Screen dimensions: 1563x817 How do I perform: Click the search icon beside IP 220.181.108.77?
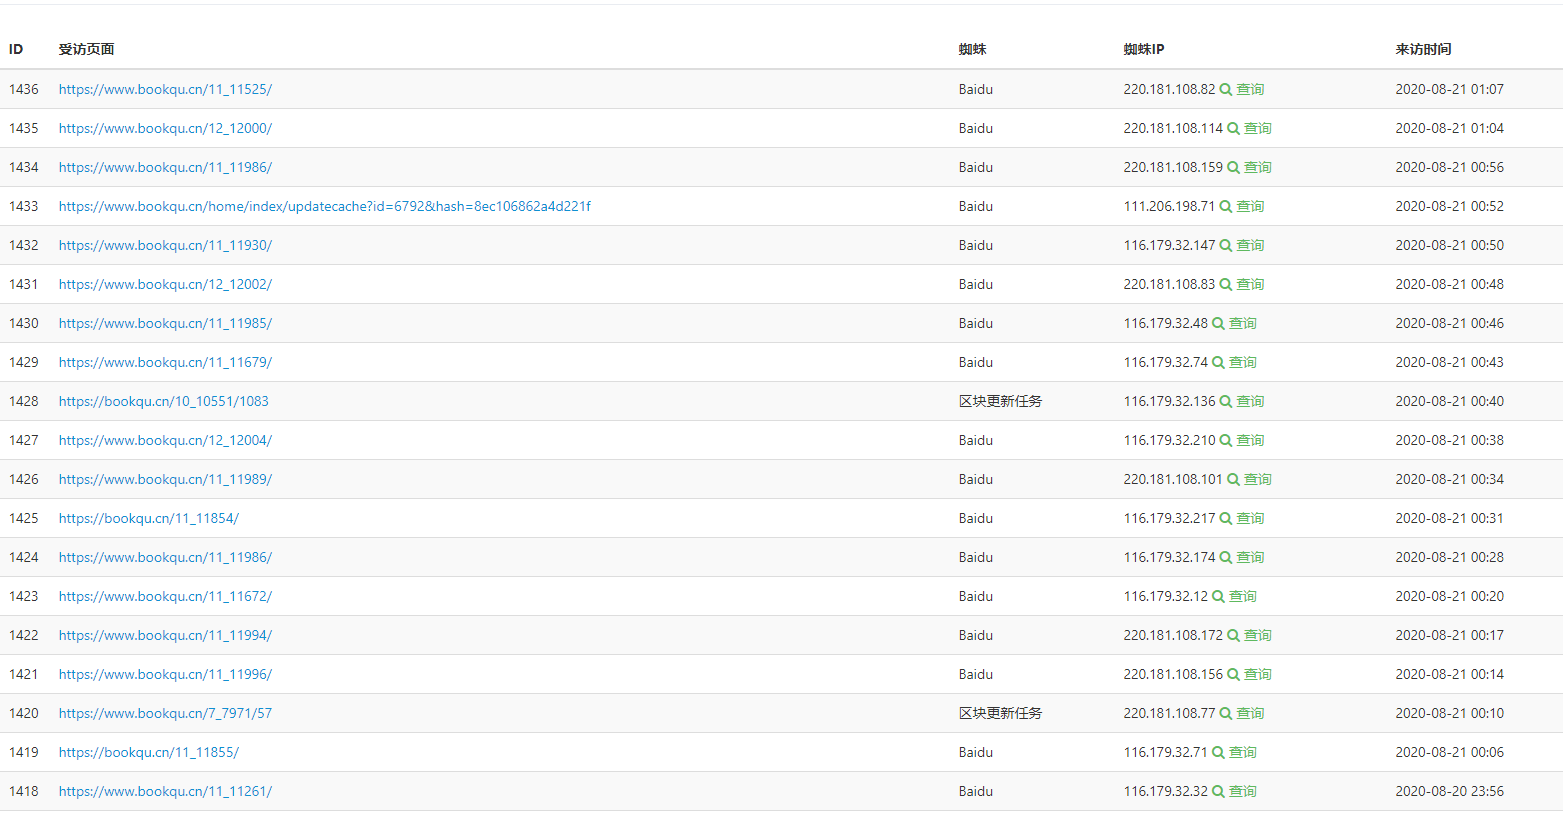1226,714
